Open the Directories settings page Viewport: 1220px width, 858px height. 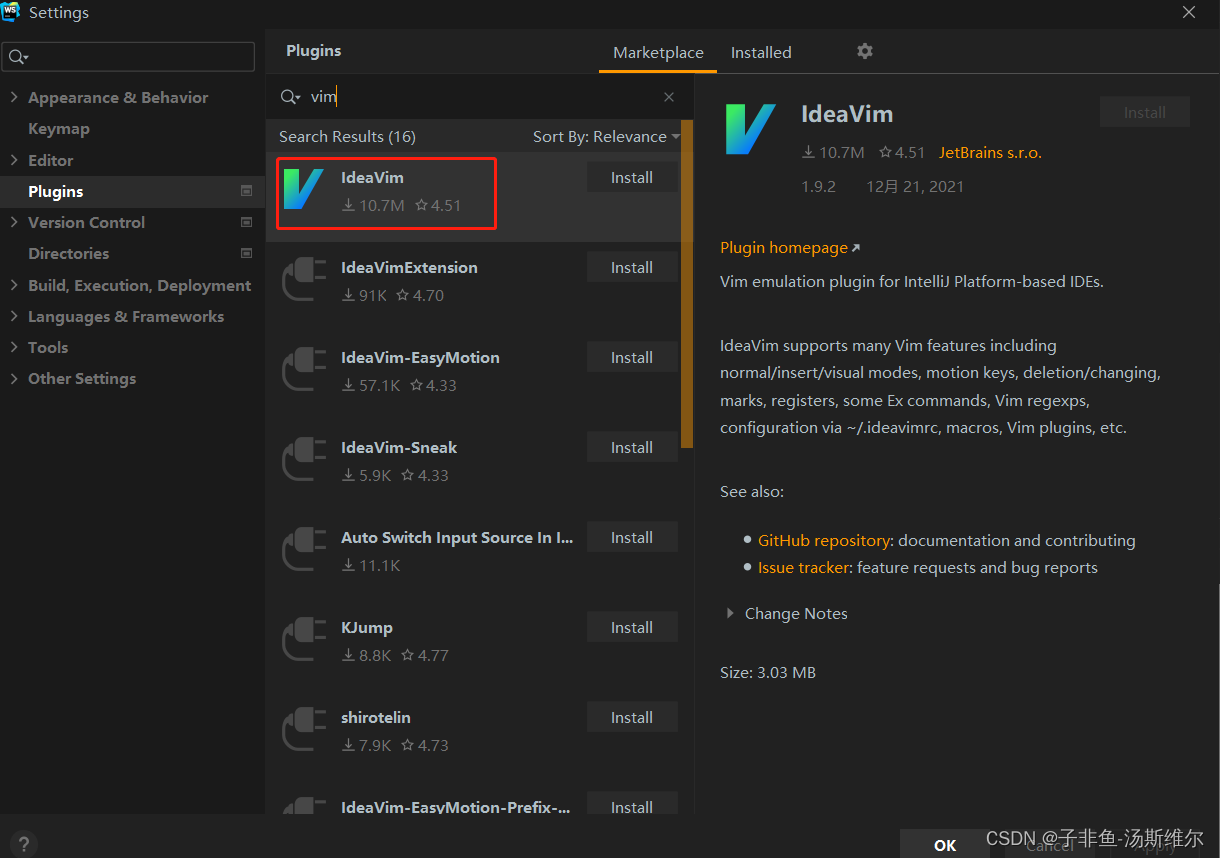[x=69, y=254]
